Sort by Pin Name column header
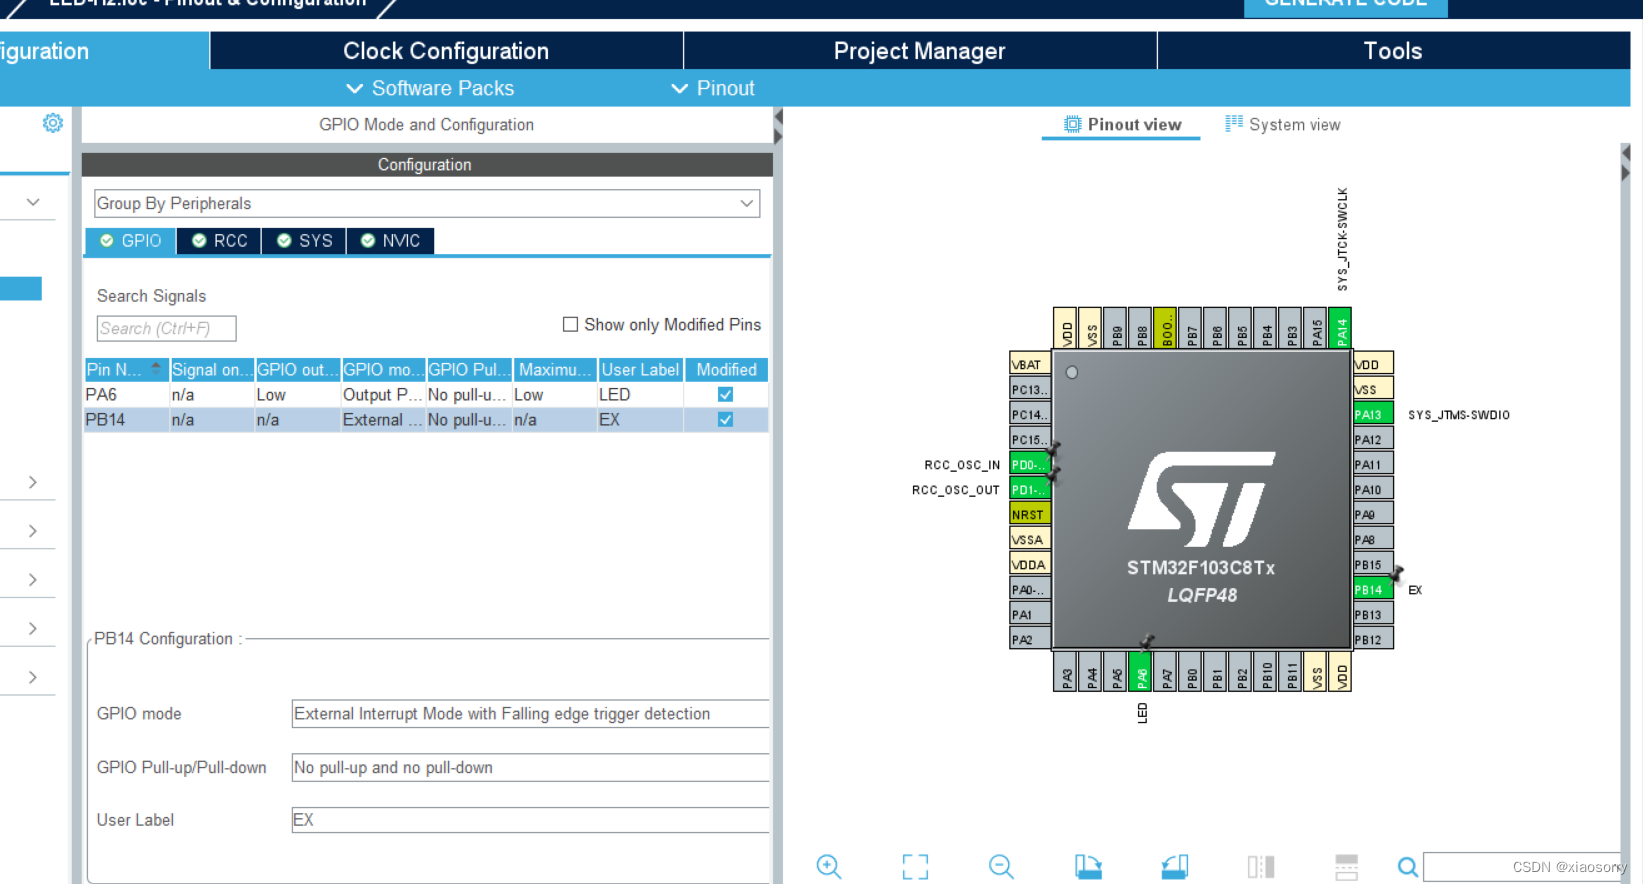This screenshot has height=884, width=1643. (x=126, y=370)
